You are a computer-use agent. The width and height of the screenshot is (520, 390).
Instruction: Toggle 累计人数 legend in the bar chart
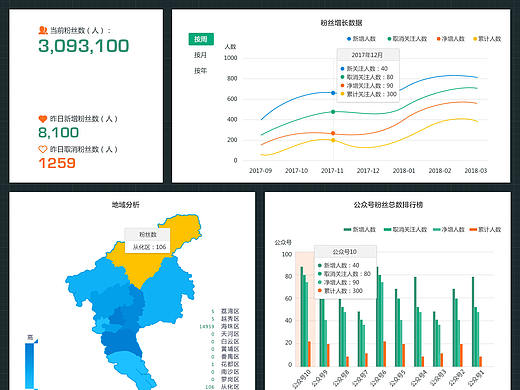pos(485,229)
